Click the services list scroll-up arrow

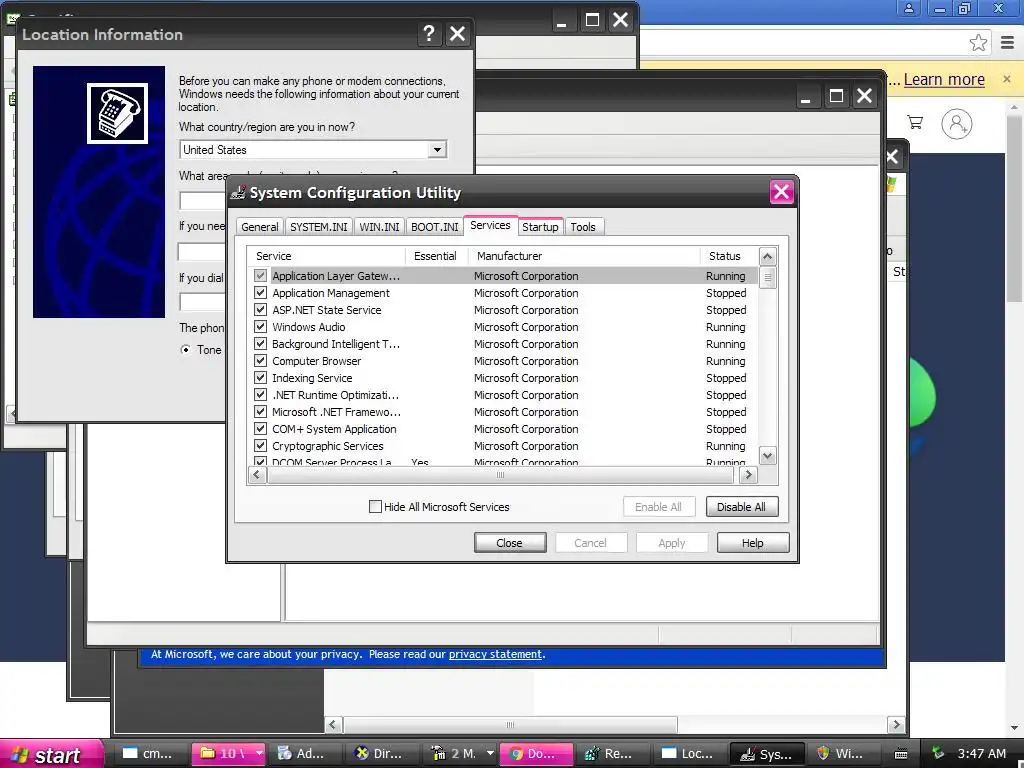(768, 256)
